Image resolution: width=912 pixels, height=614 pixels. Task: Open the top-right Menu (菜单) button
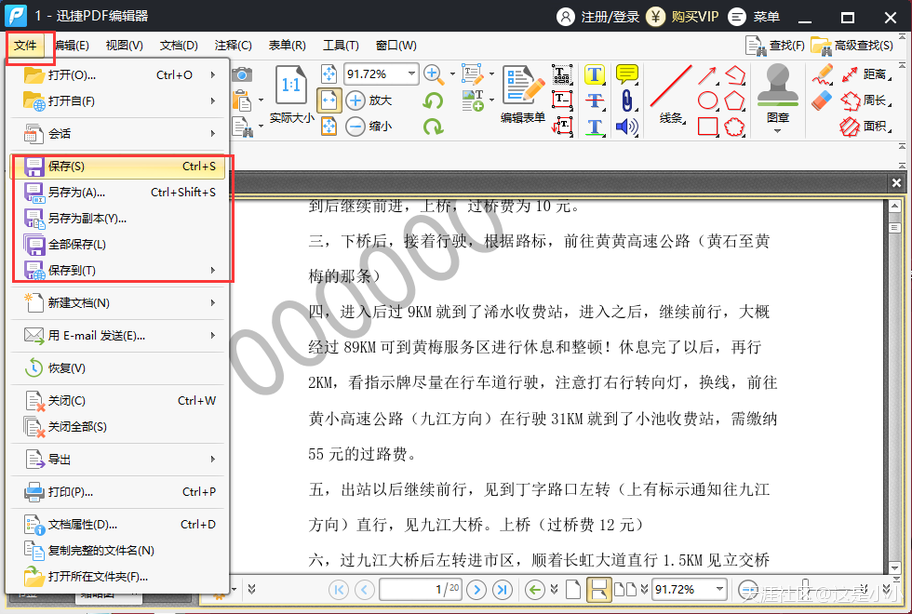754,17
